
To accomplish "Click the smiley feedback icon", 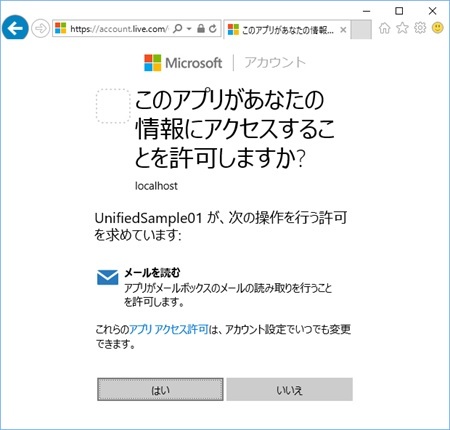I will click(x=438, y=28).
